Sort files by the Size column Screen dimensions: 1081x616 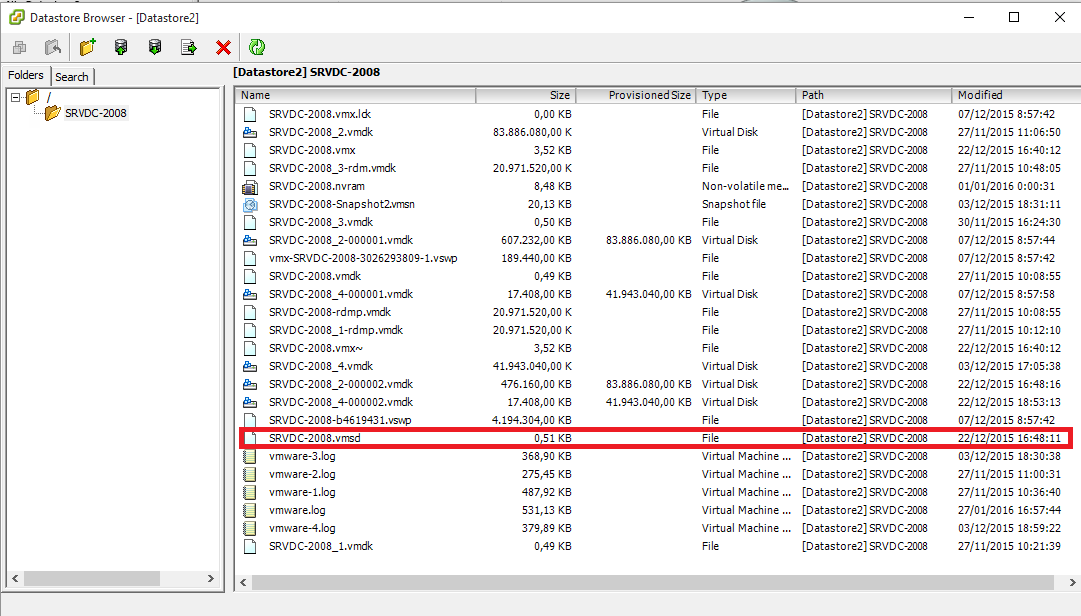click(x=525, y=94)
